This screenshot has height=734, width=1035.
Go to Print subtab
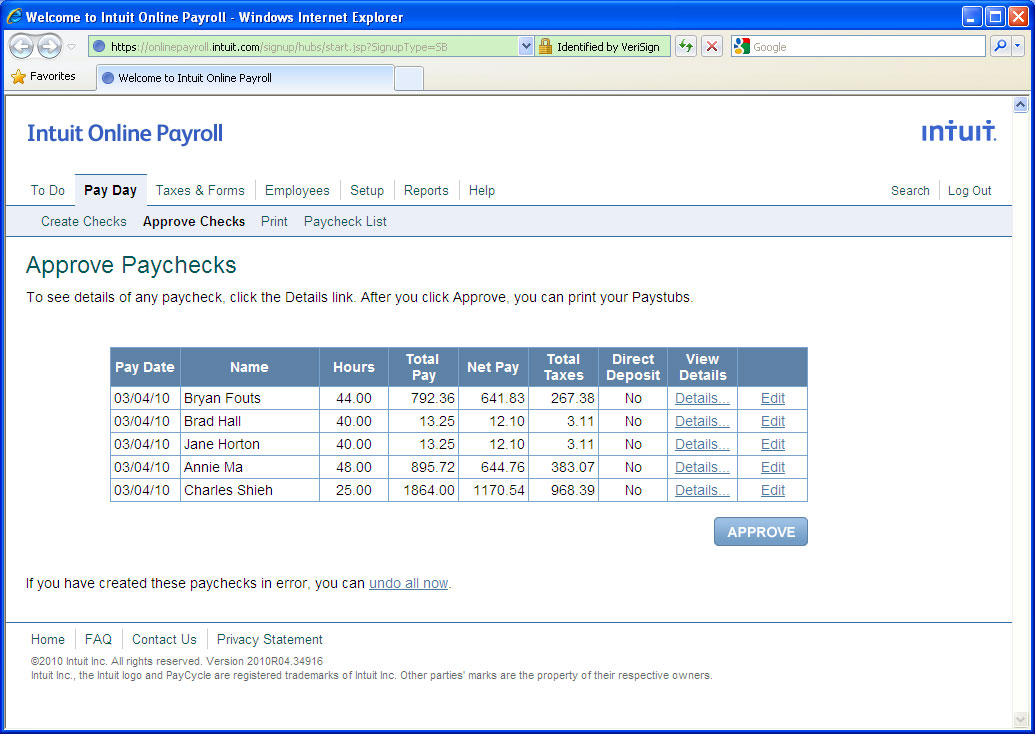pyautogui.click(x=274, y=221)
